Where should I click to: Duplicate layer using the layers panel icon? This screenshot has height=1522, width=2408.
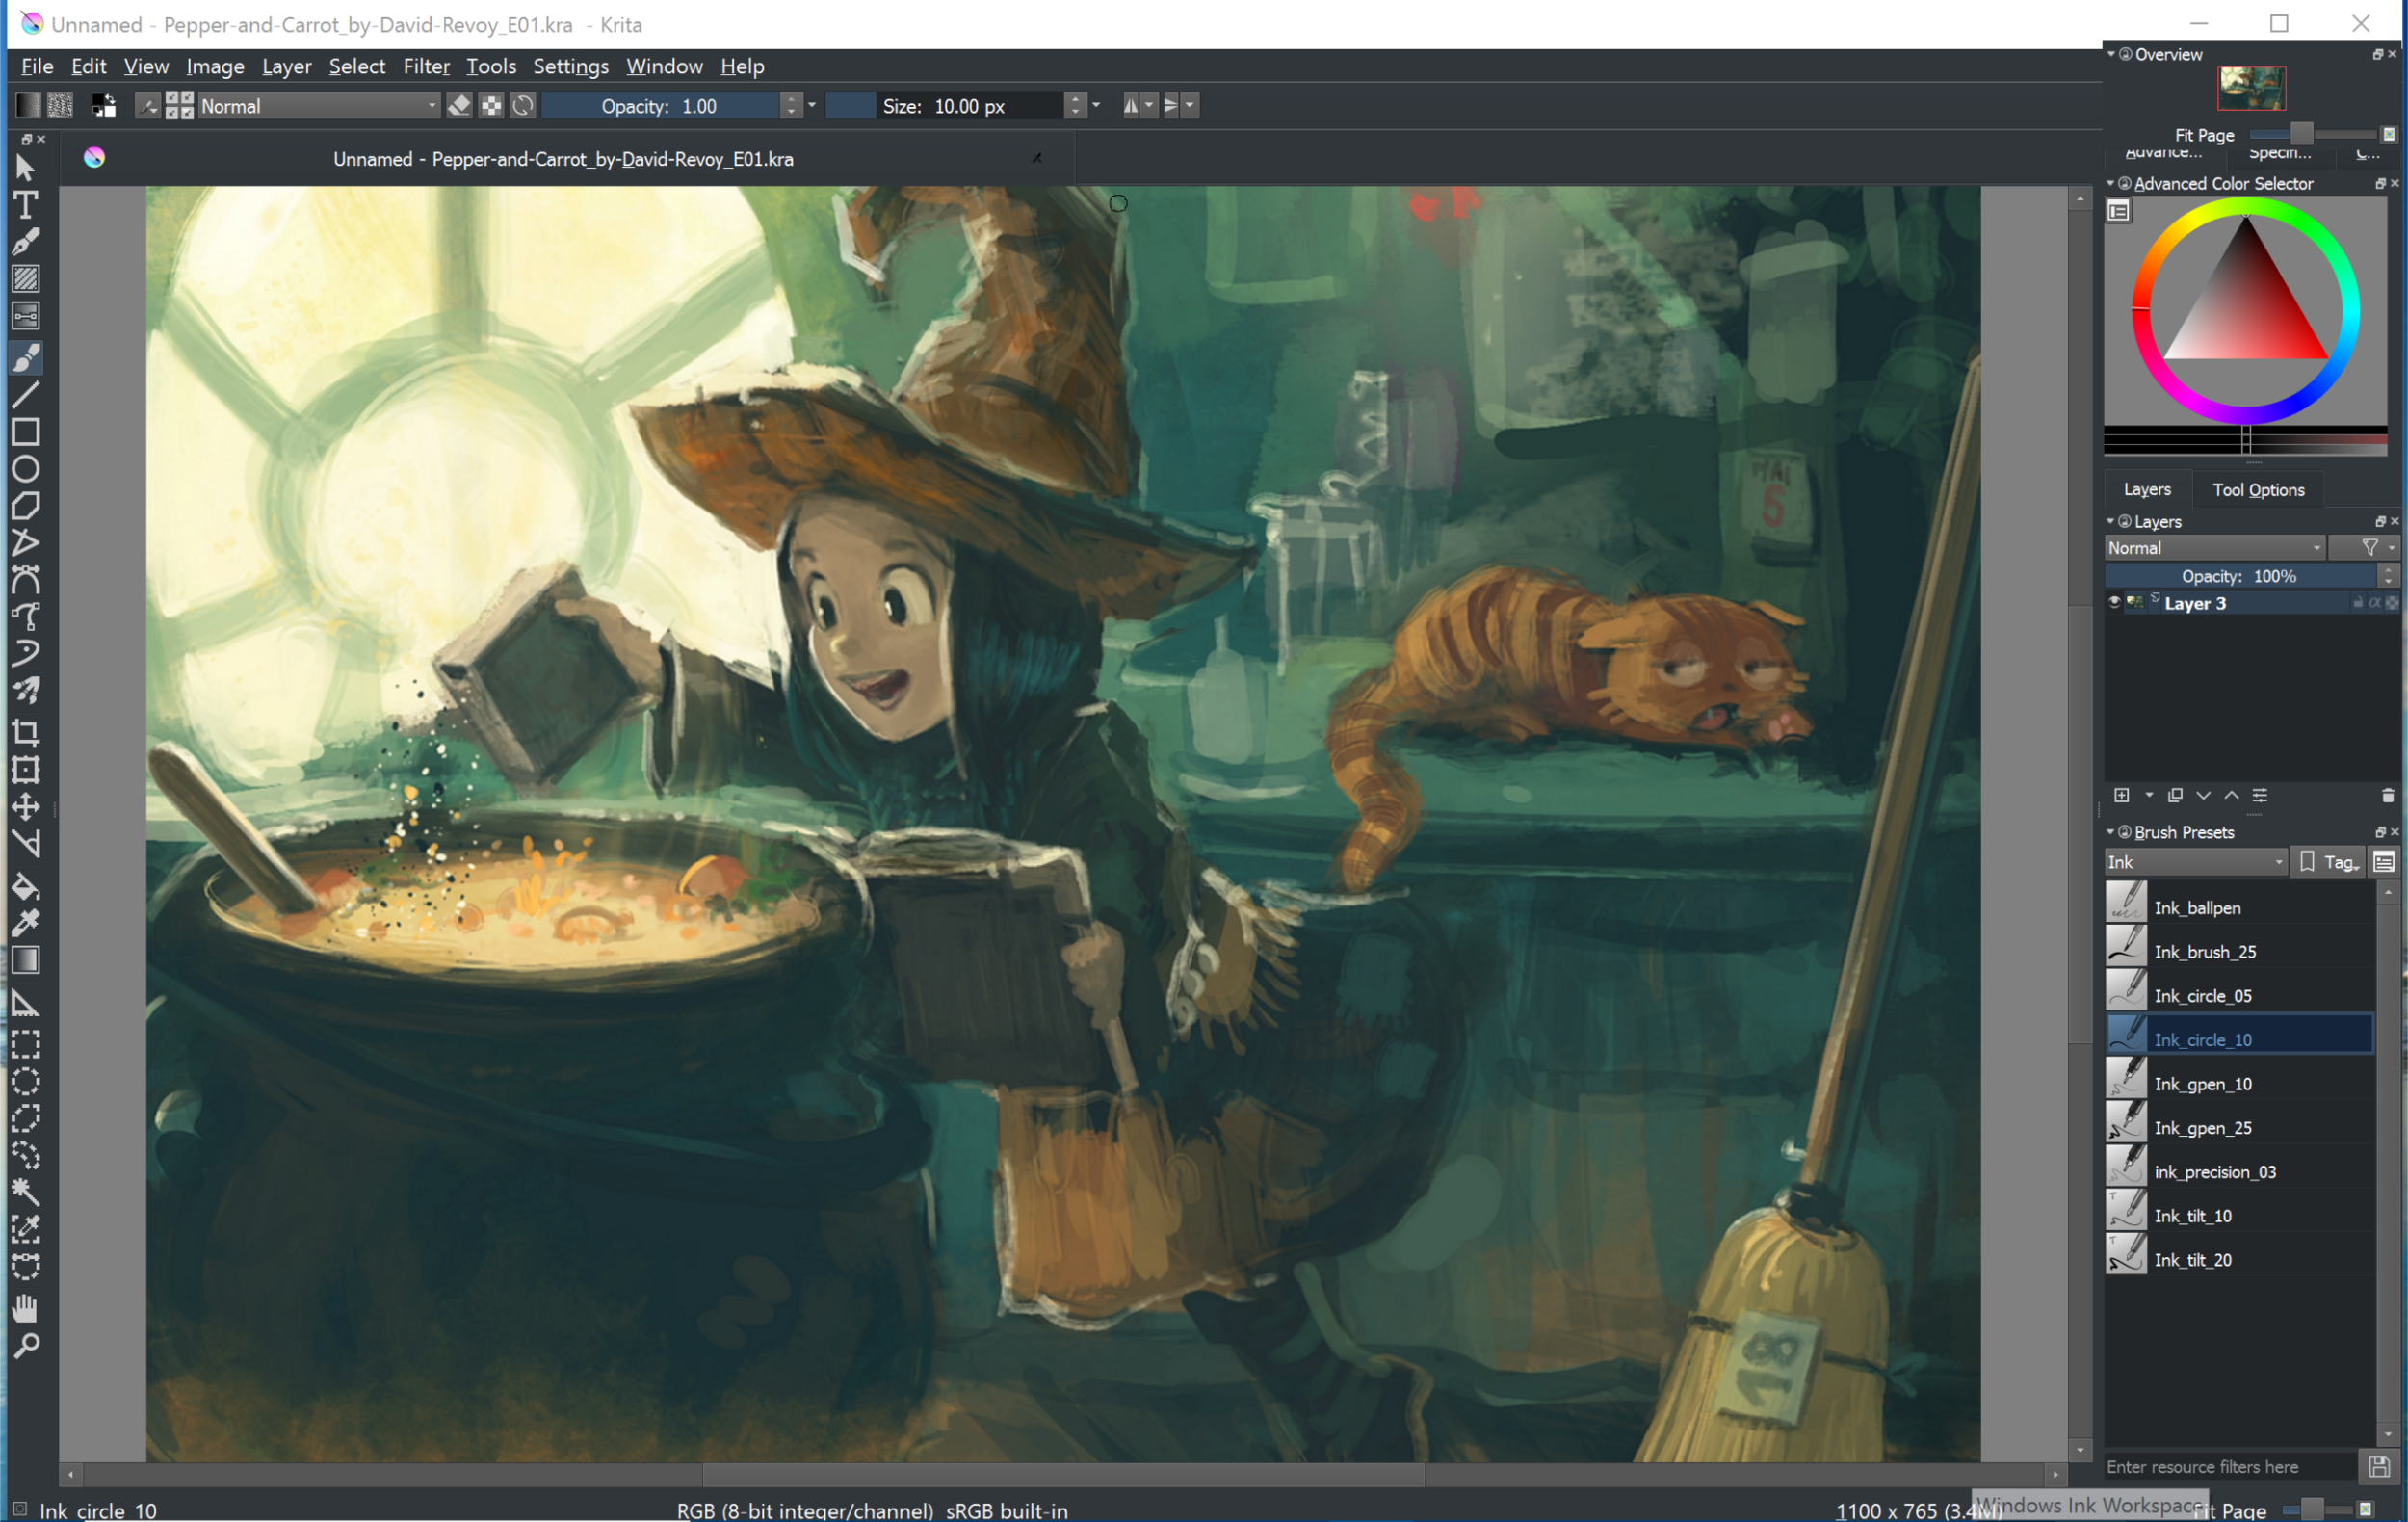(x=2175, y=795)
